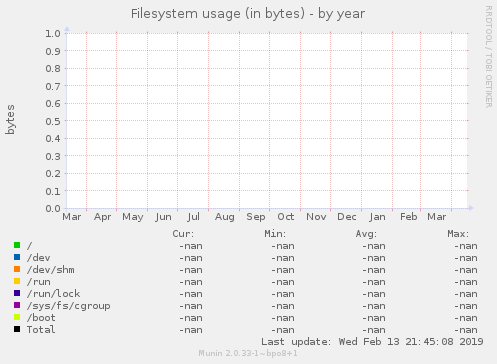Click the Cur -nan value for /dev
Screen dimensions: 497x364
pyautogui.click(x=191, y=258)
